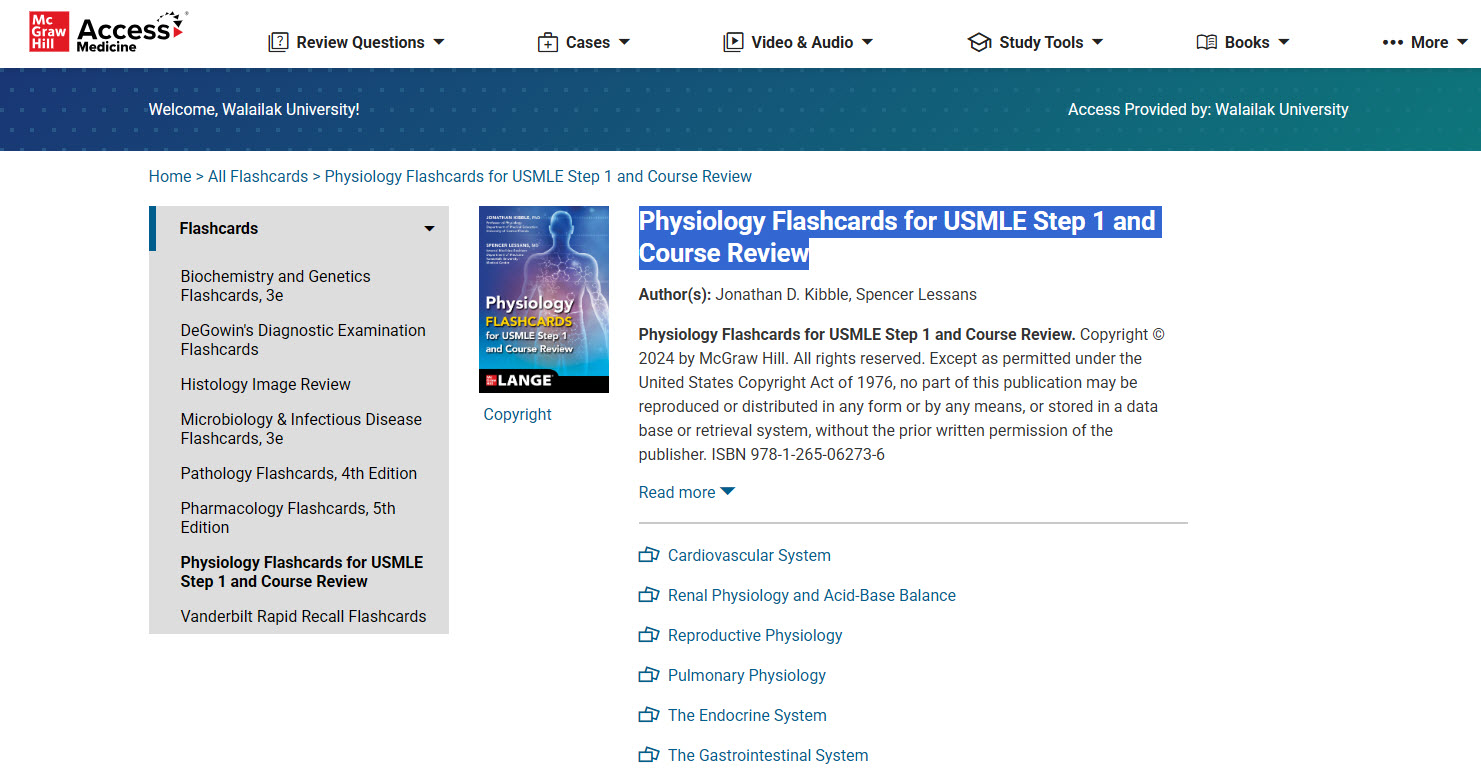This screenshot has width=1481, height=778.
Task: Open Reproductive Physiology flashcards
Action: pos(755,635)
